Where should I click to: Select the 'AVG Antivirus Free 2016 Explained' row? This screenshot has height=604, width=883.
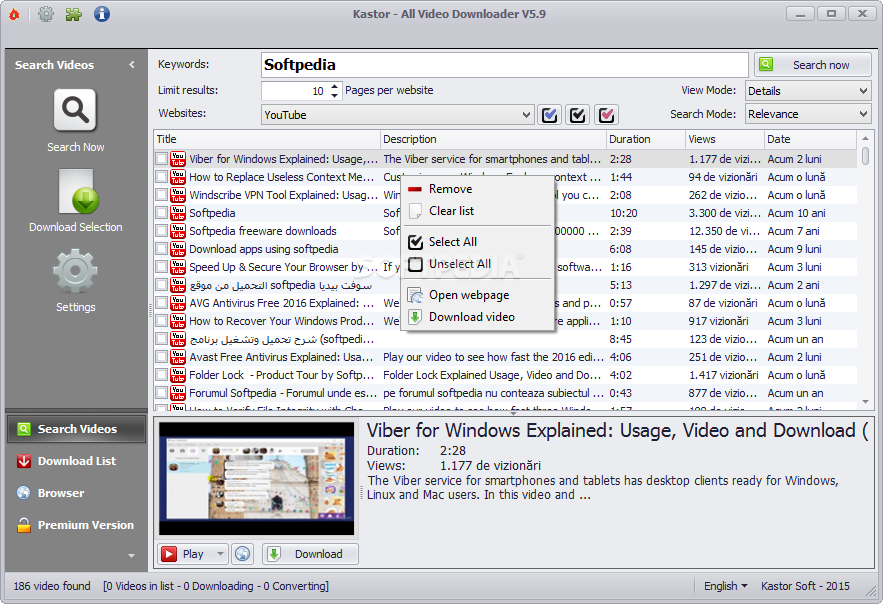tap(506, 303)
